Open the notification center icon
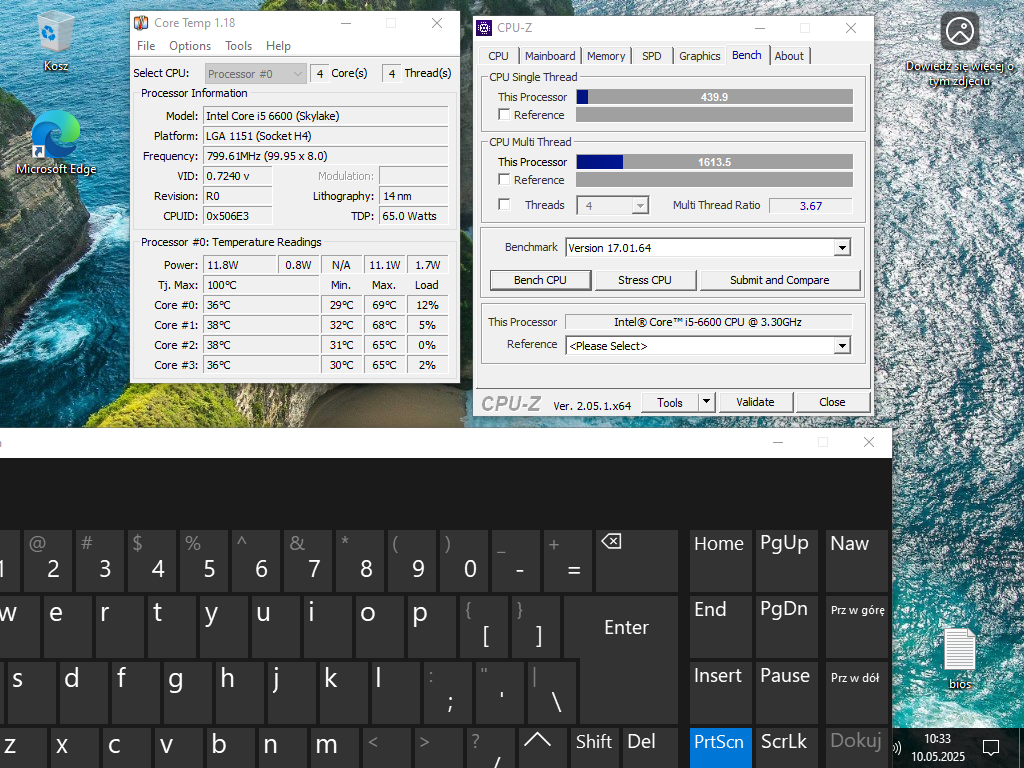The image size is (1024, 768). (991, 748)
